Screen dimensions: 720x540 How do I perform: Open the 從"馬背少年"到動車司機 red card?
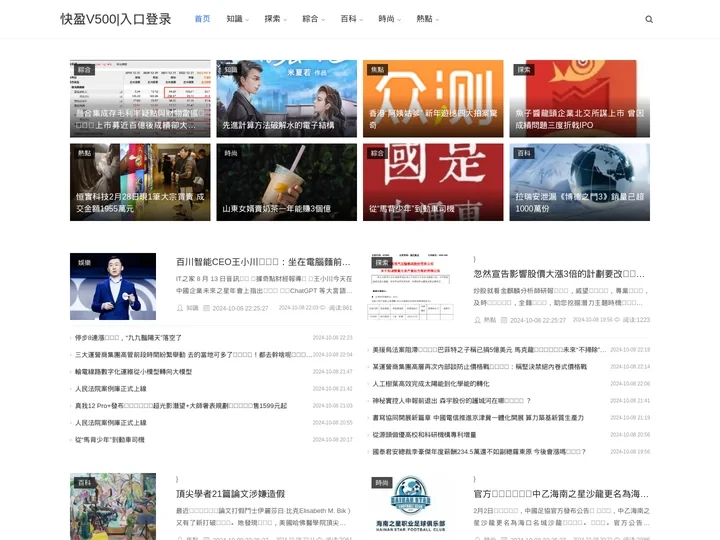tap(433, 182)
